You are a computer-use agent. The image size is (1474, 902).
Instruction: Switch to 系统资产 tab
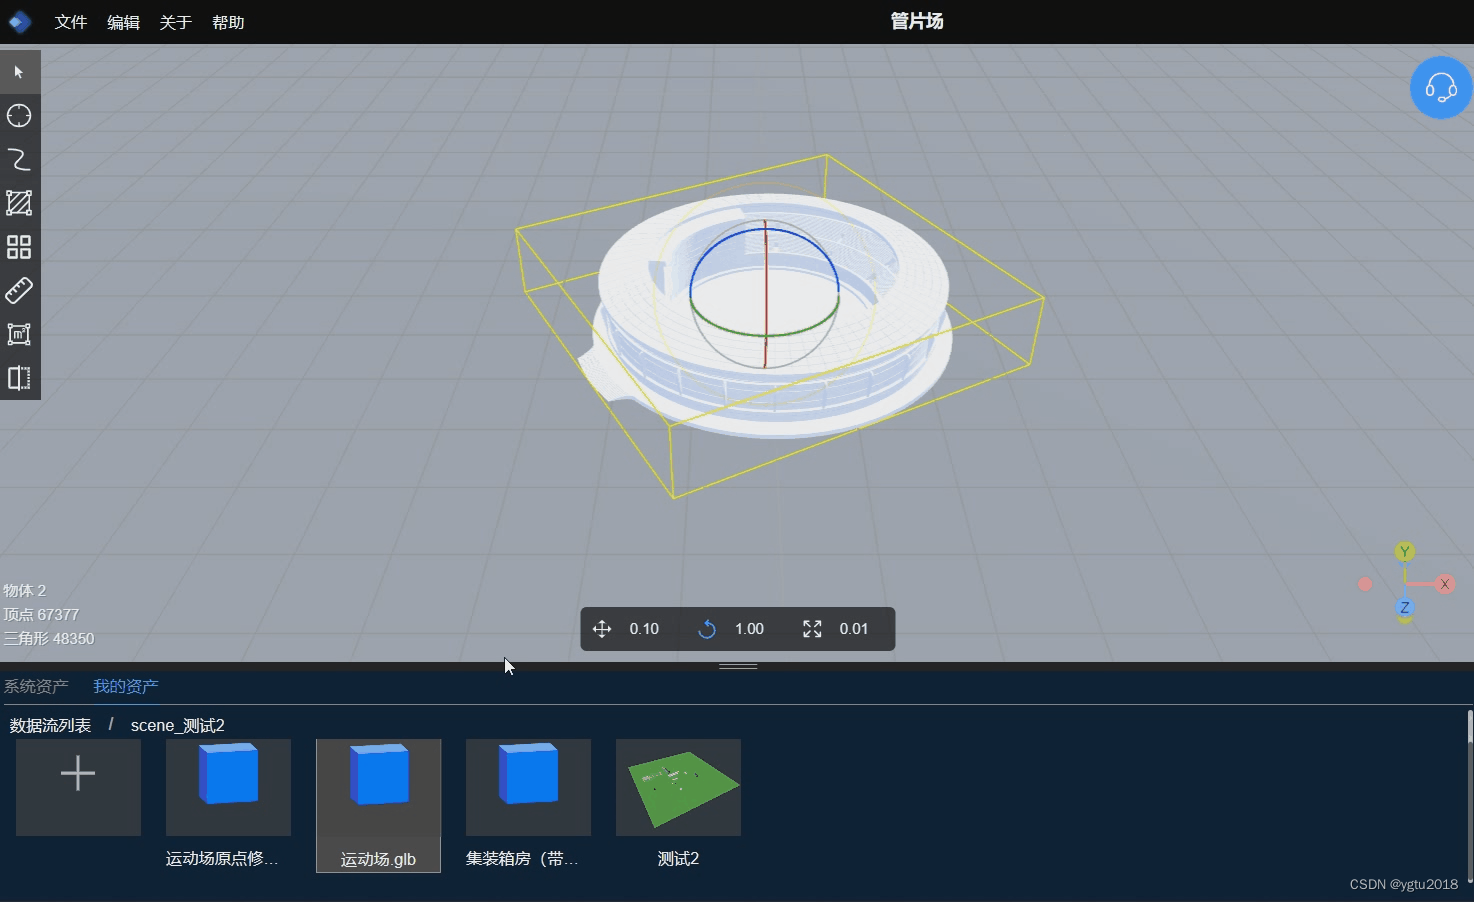[x=36, y=686]
